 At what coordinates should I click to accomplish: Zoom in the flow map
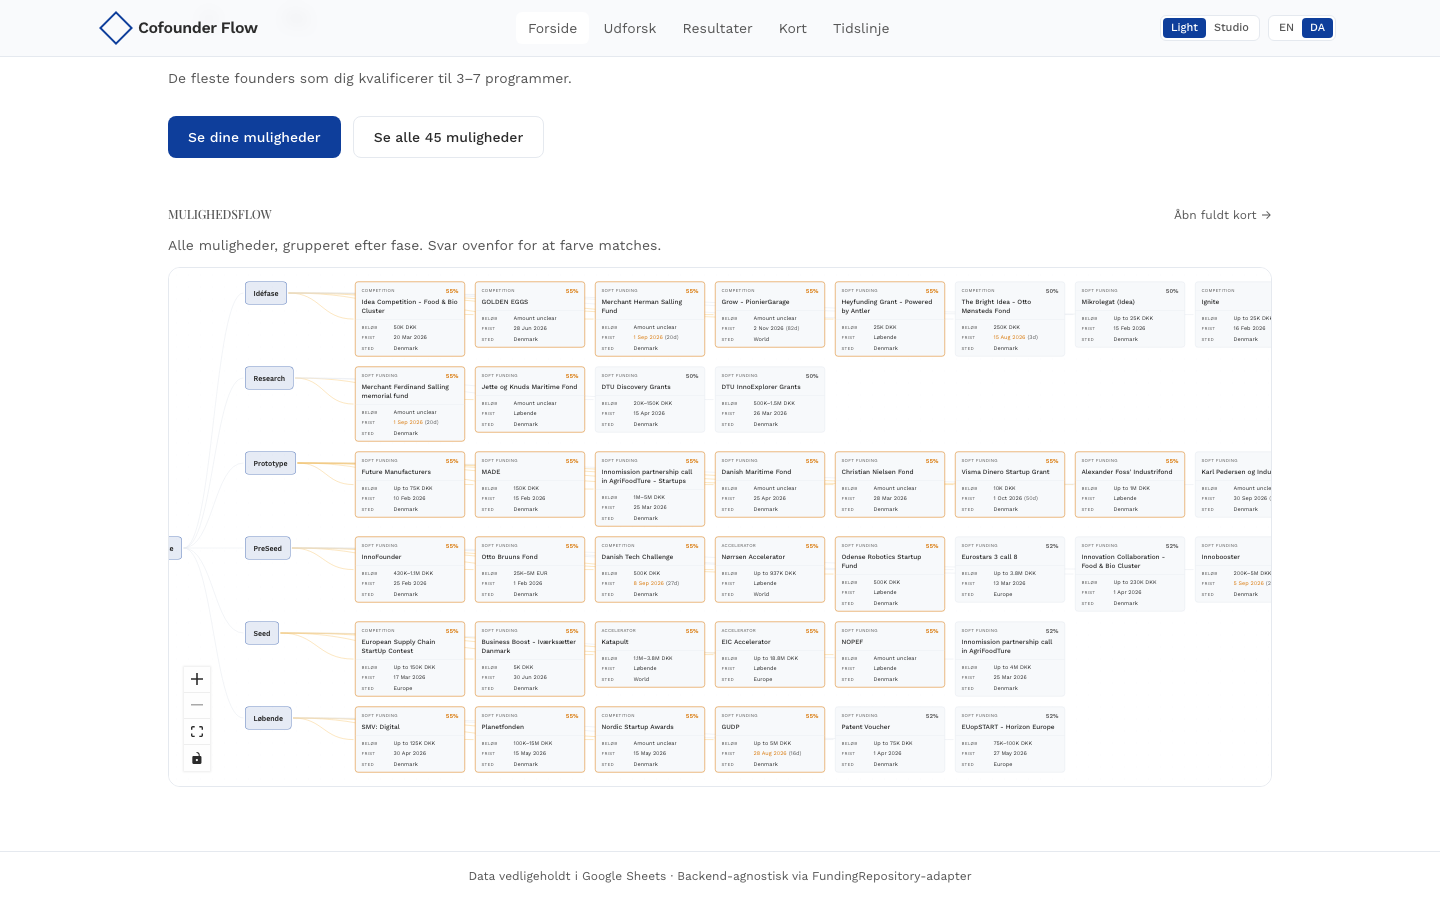[x=197, y=679]
